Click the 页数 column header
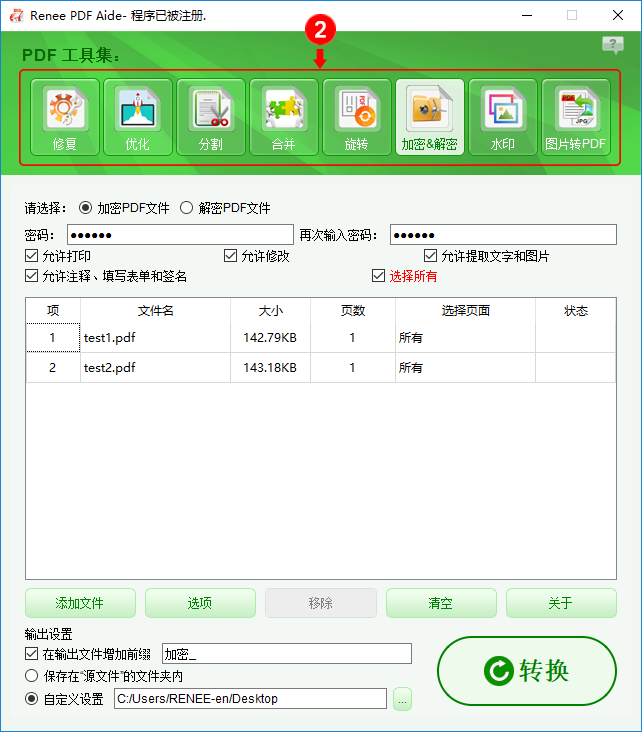The image size is (642, 732). click(353, 310)
